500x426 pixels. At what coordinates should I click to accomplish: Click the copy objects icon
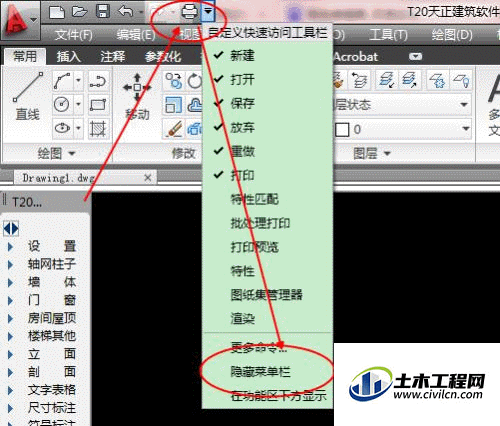point(173,81)
